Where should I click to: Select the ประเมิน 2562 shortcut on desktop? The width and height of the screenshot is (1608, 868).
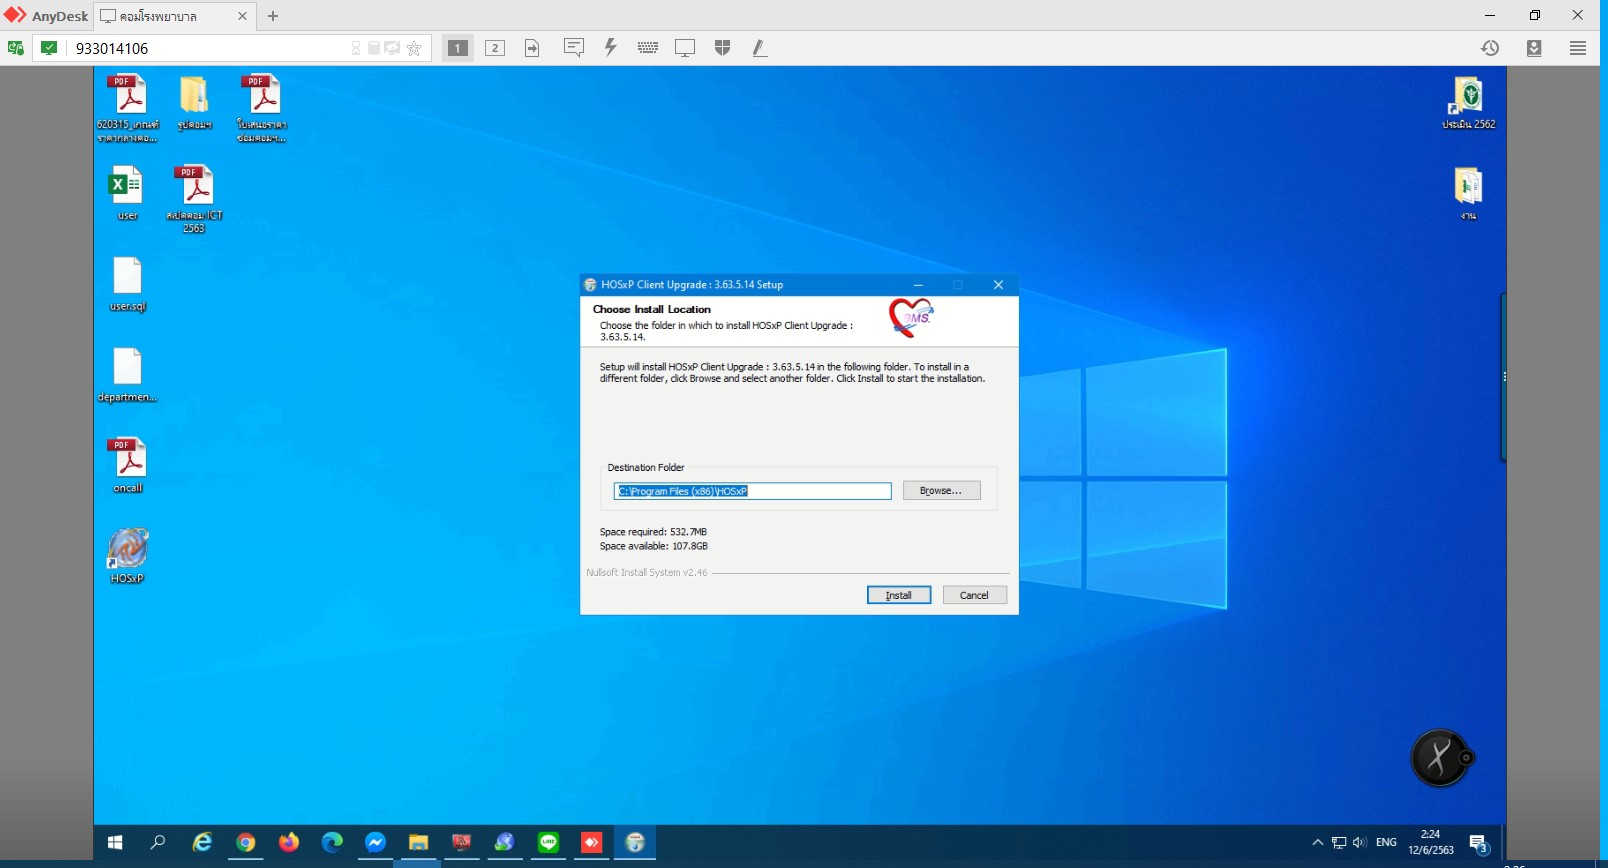(1468, 102)
